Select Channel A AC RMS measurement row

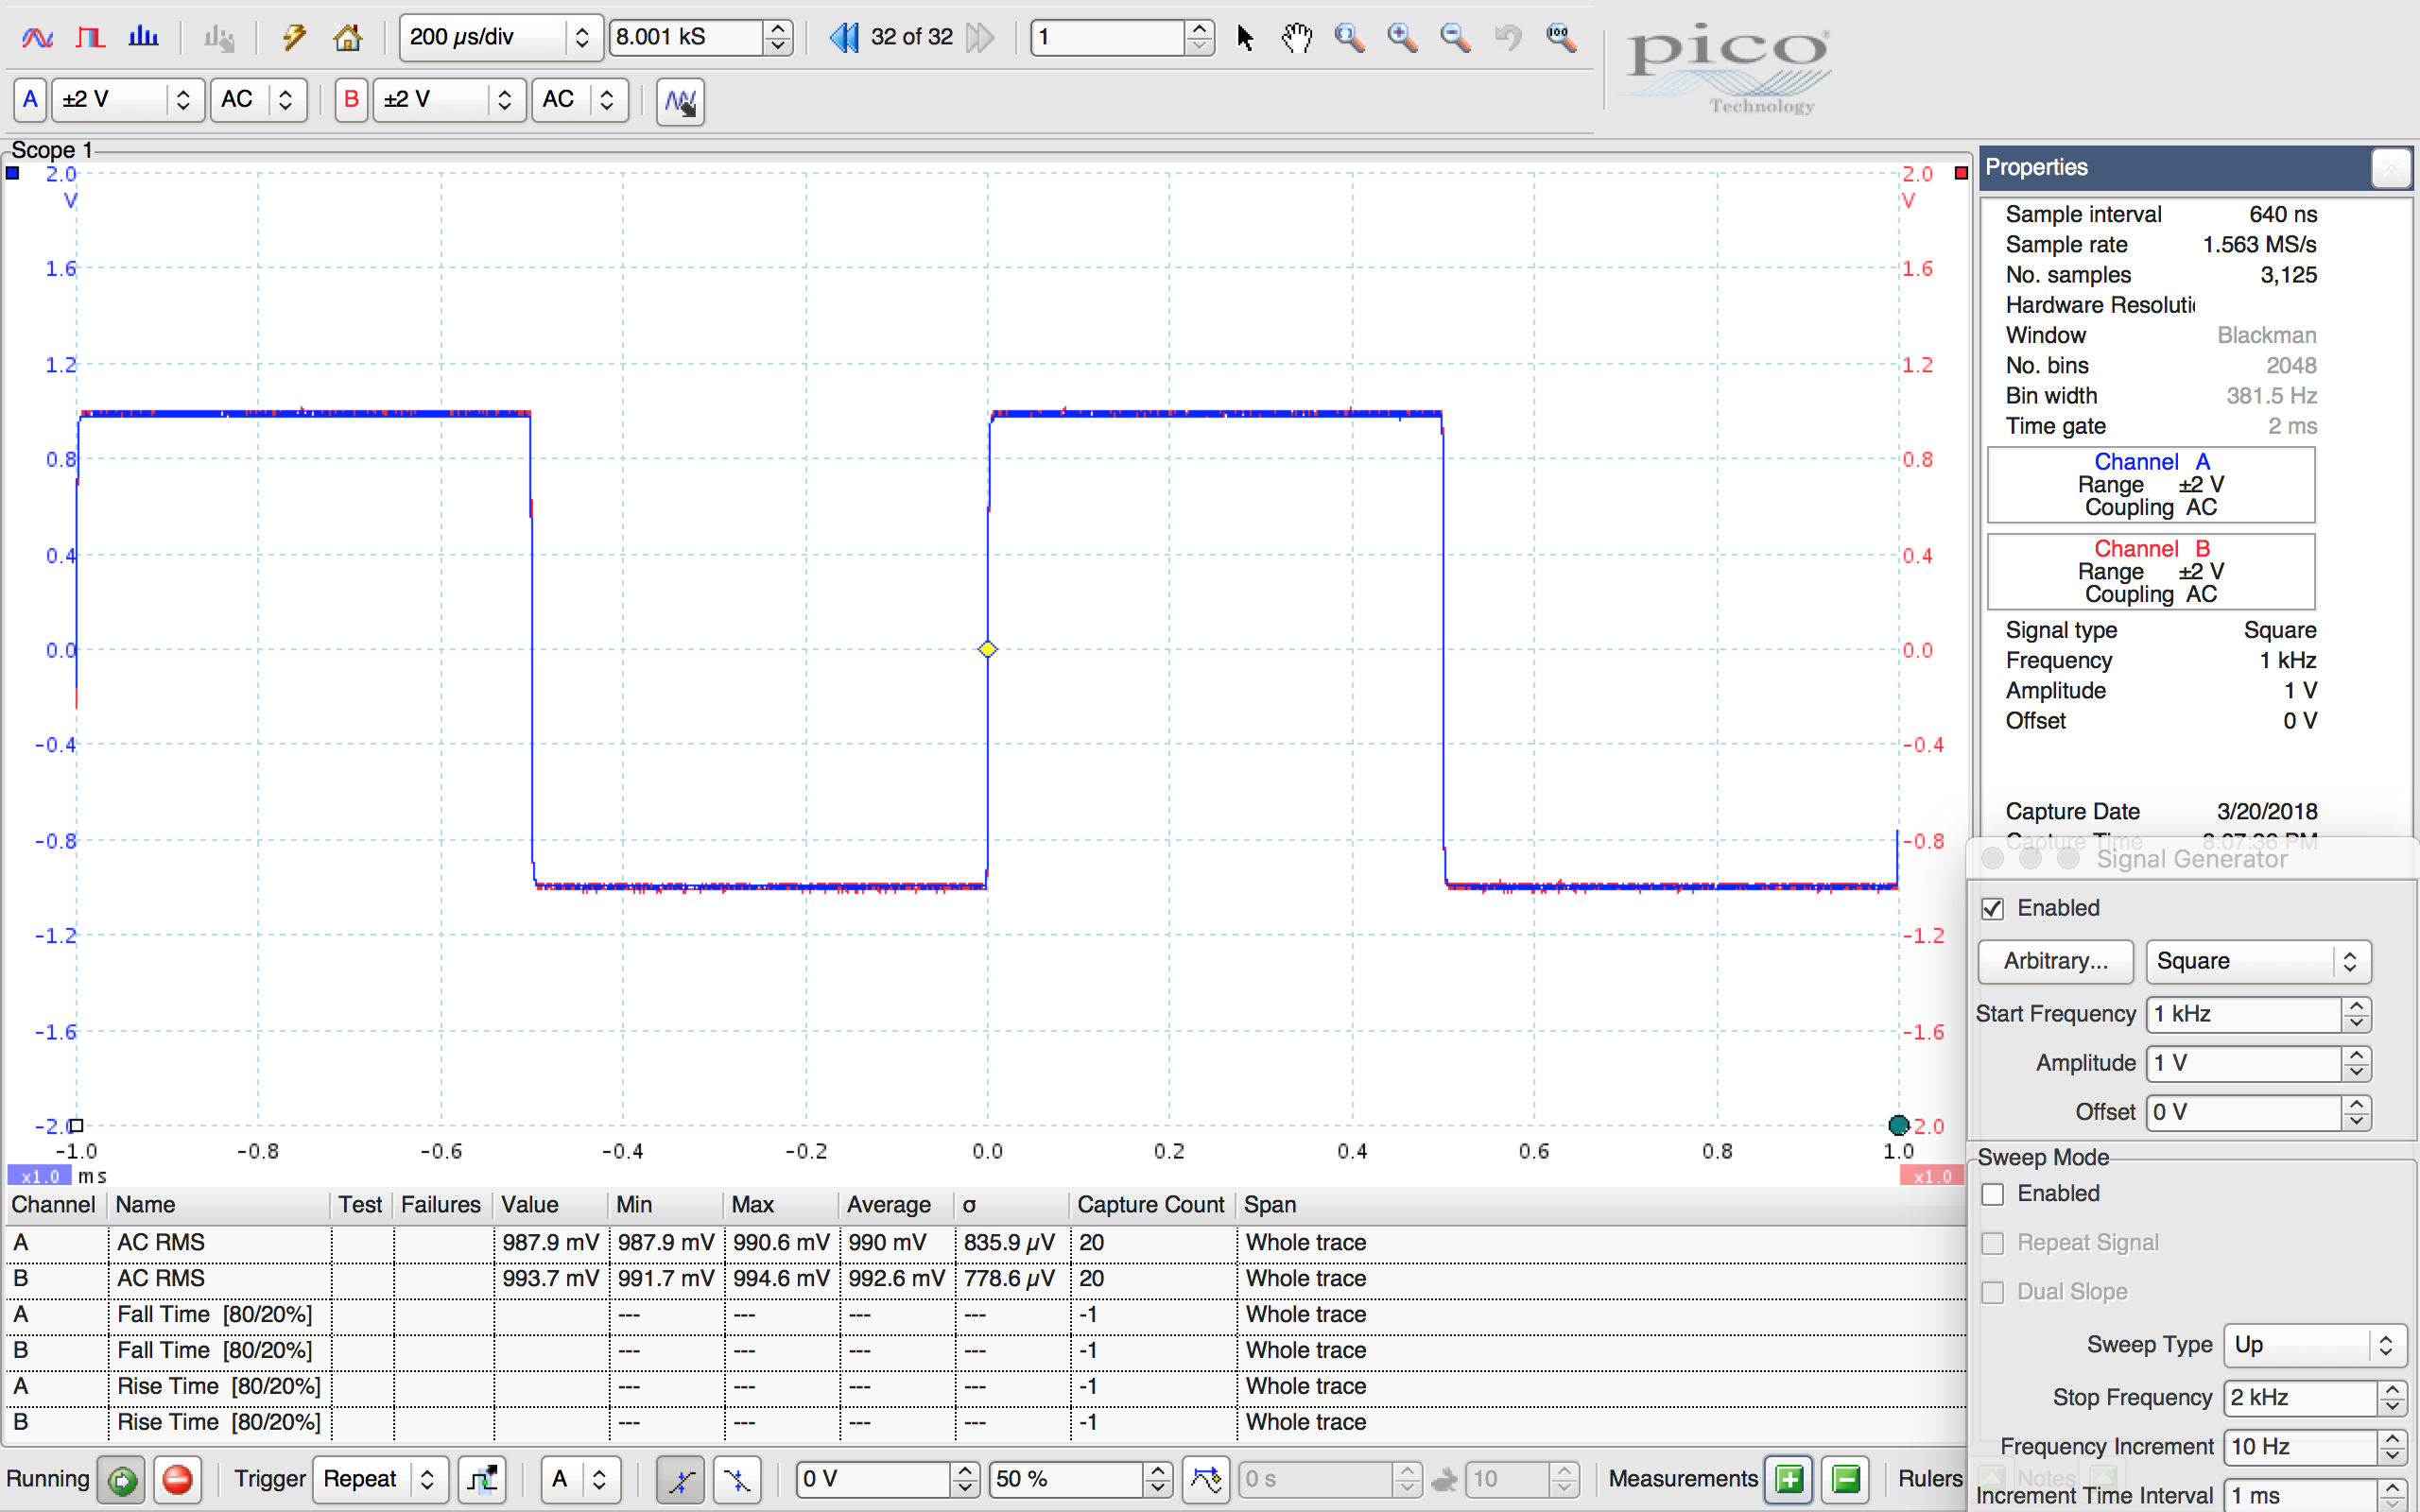point(985,1243)
